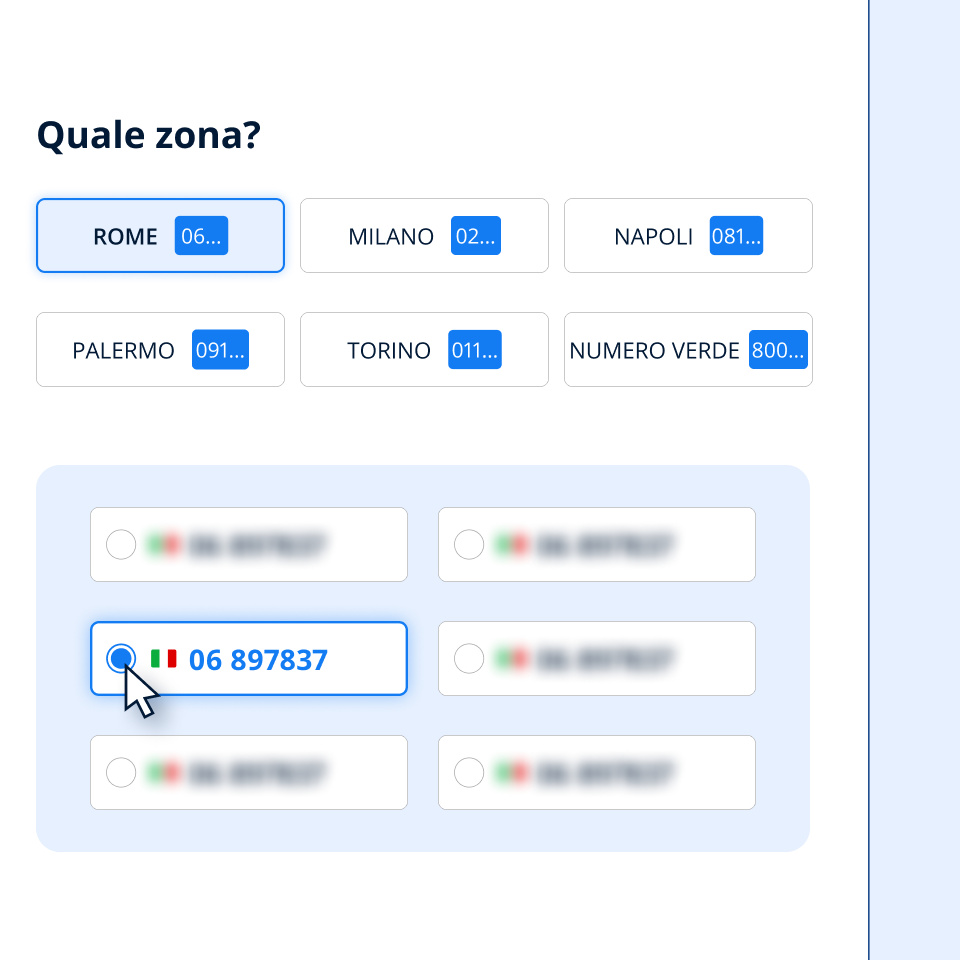960x960 pixels.
Task: Click the 800... badge on NUMERO VERDE
Action: [x=778, y=350]
